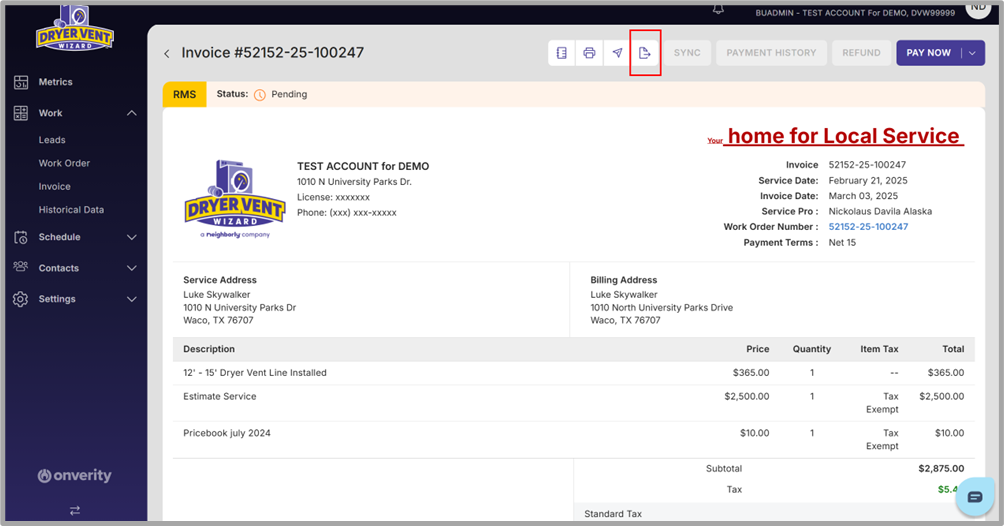Click the 'Standard Tax' label
Viewport: 1004px width, 526px height.
tap(613, 514)
